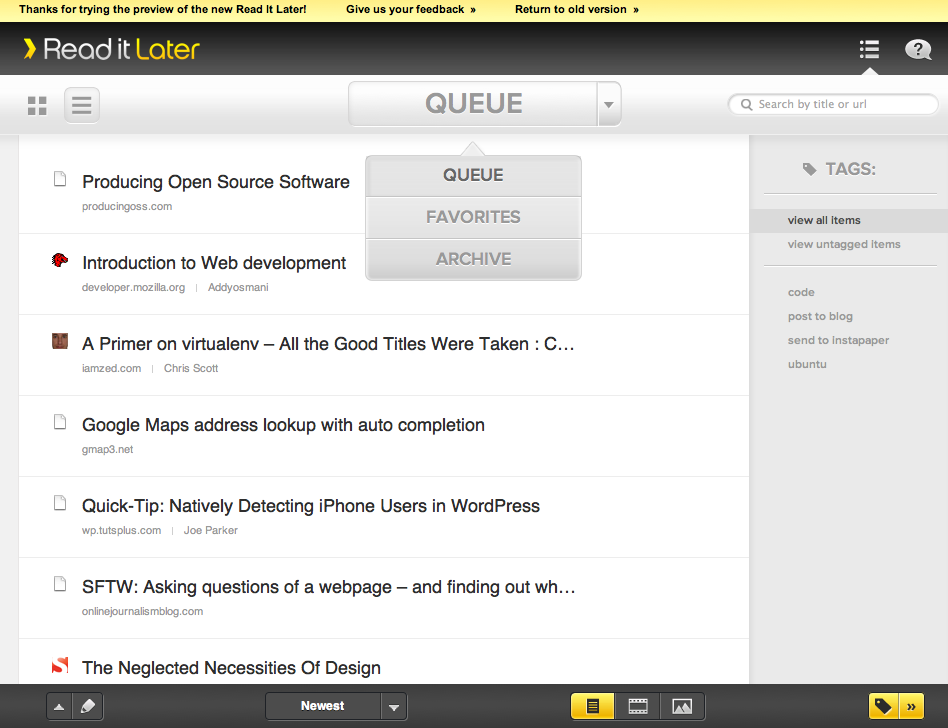
Task: Filter by images picture icon
Action: click(x=682, y=706)
